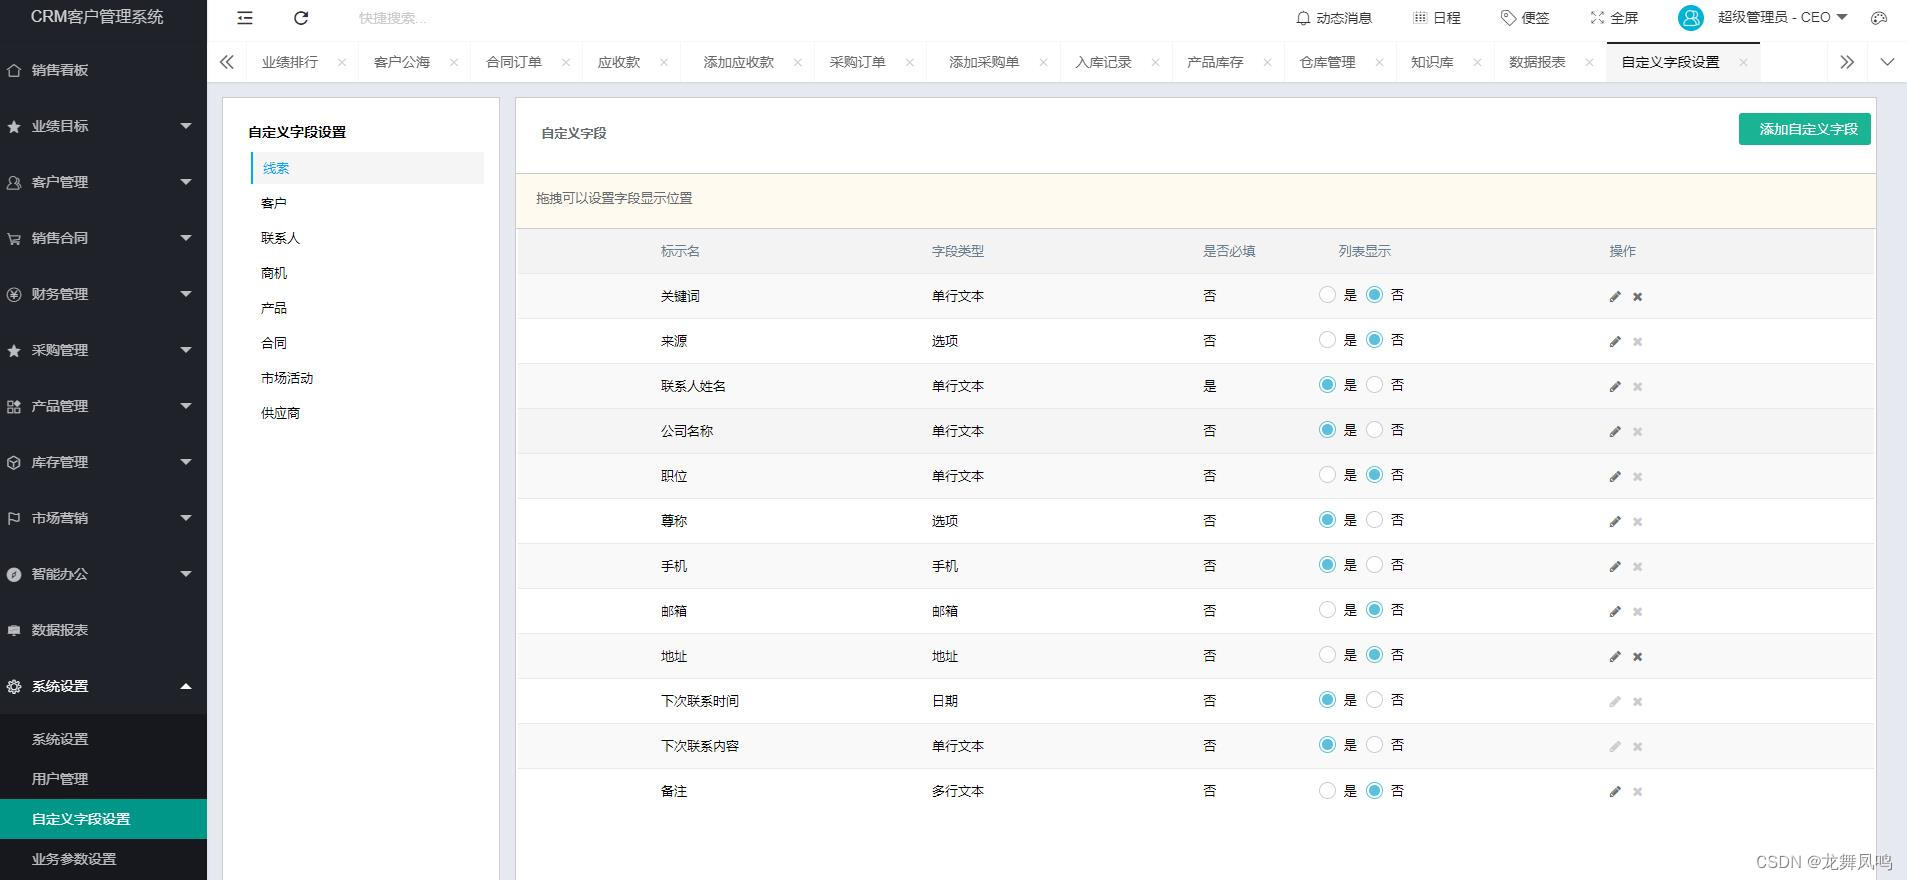Switch to the 应收款 tab
Image resolution: width=1907 pixels, height=880 pixels.
619,62
